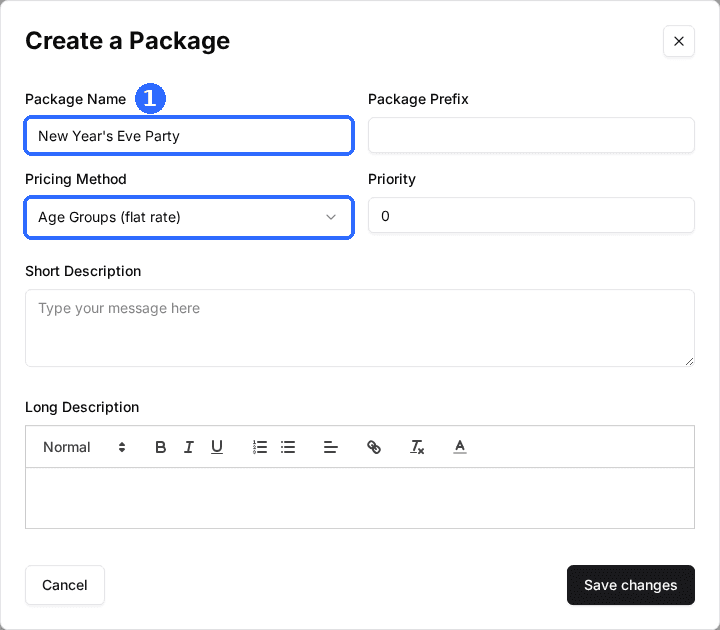Insert a hyperlink in Long Description
This screenshot has height=630, width=720.
(x=374, y=447)
